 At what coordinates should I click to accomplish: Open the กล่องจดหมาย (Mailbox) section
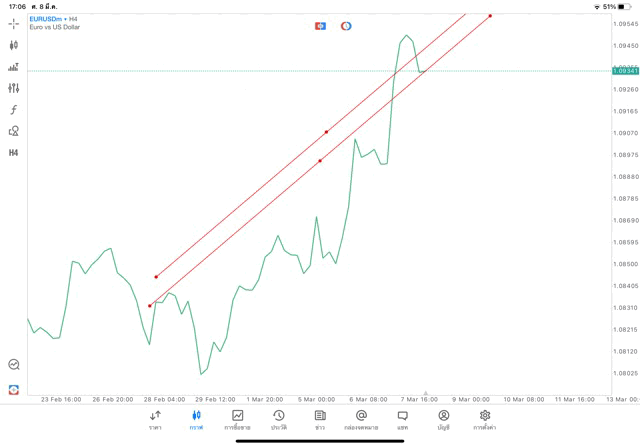pos(361,419)
